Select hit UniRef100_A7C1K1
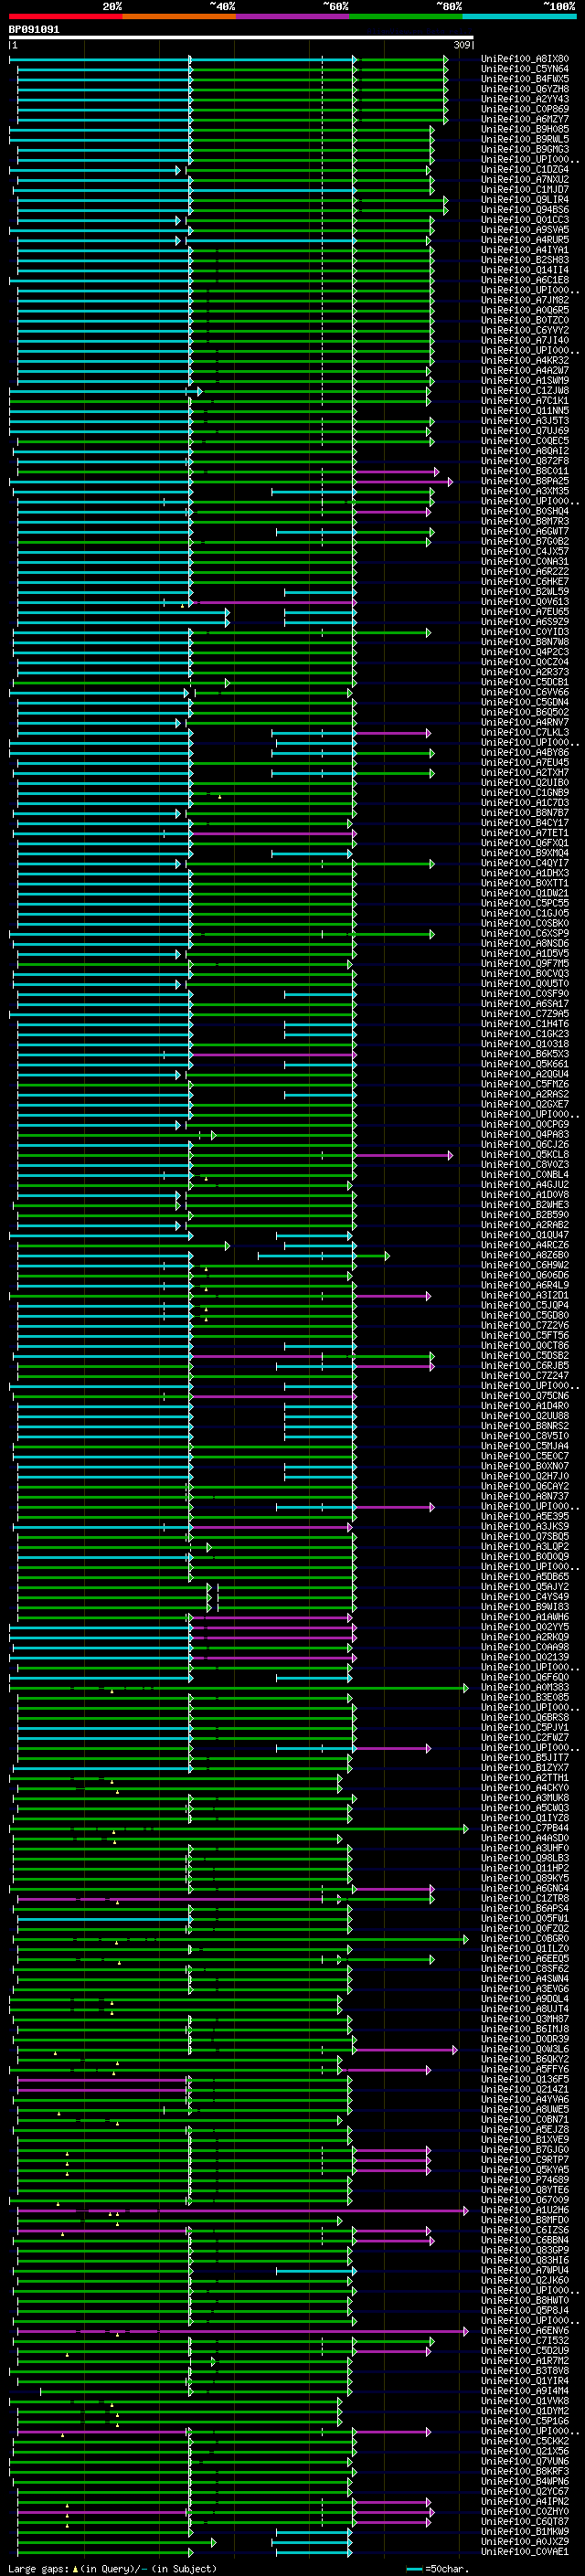Image resolution: width=585 pixels, height=2576 pixels. pos(525,401)
